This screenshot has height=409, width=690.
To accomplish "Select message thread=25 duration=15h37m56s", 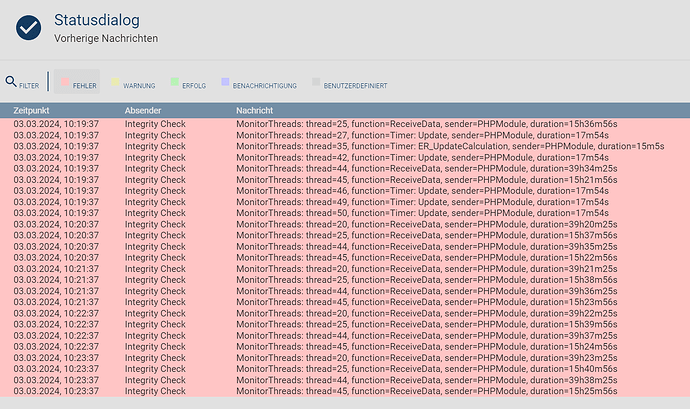I will 345,235.
